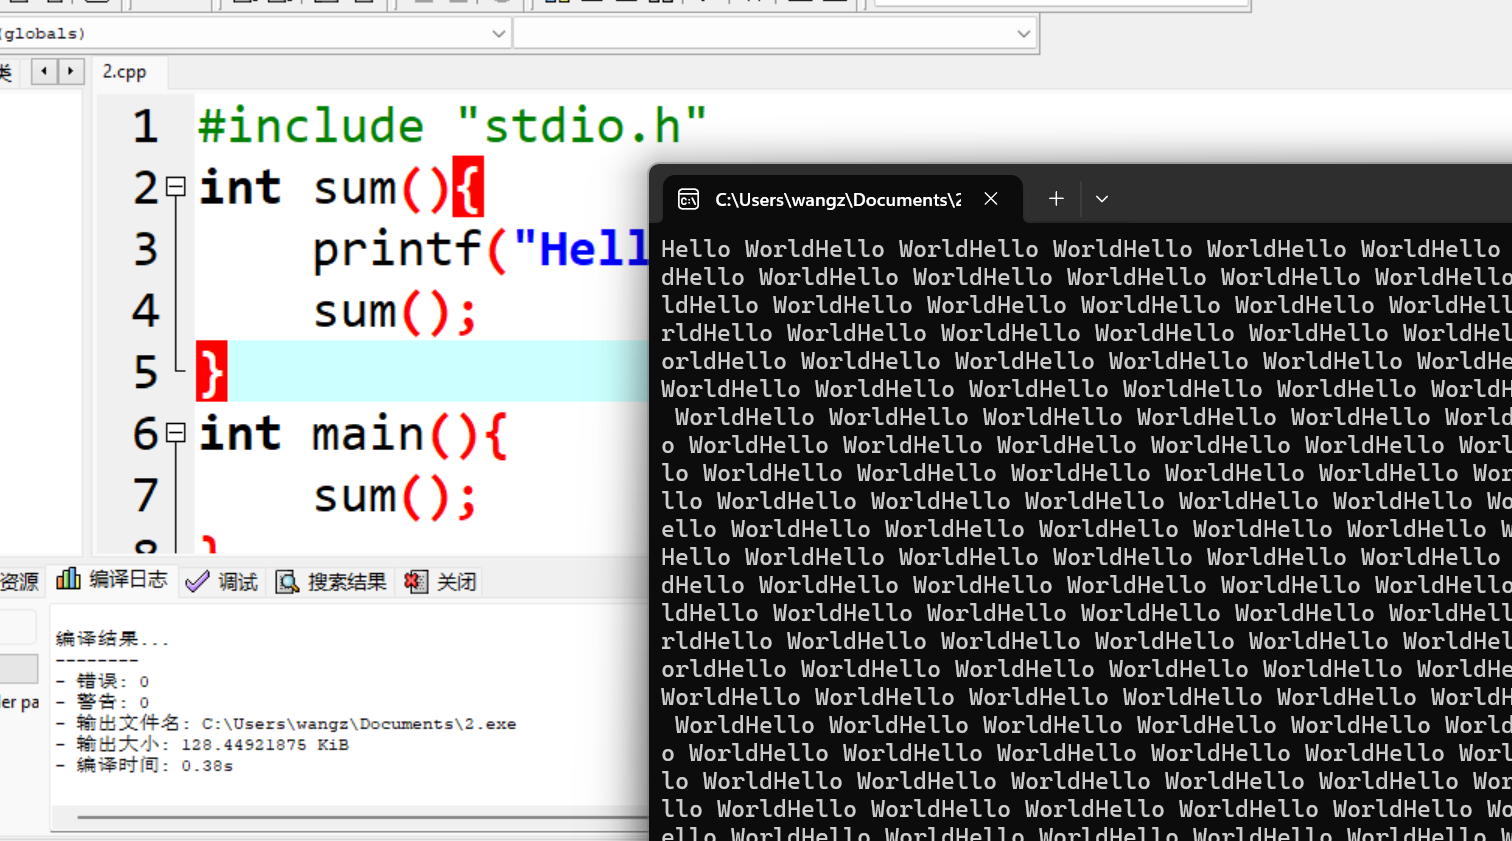Image resolution: width=1512 pixels, height=841 pixels.
Task: Open the (globals) scope dropdown
Action: point(498,34)
